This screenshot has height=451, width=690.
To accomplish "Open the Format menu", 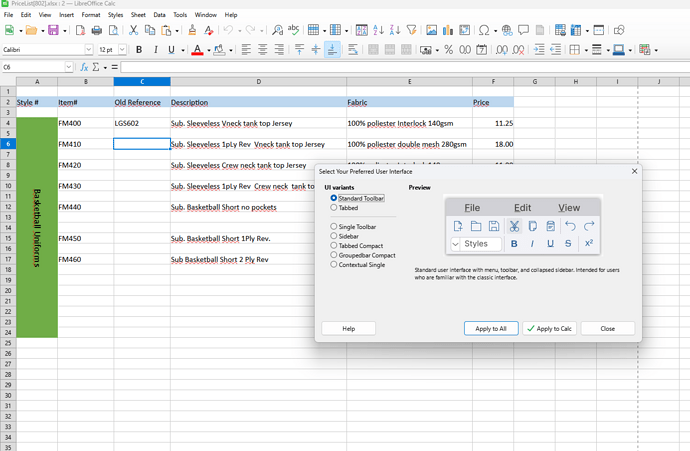I will tap(90, 15).
